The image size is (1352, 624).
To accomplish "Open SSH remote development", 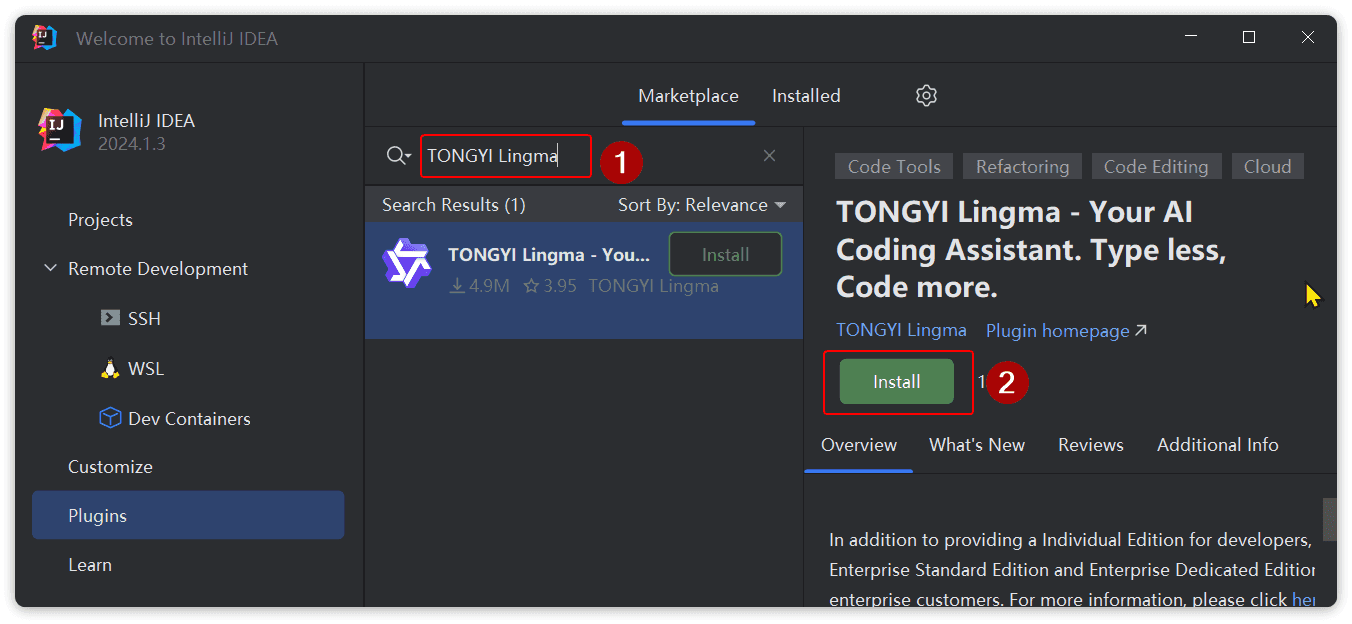I will pyautogui.click(x=144, y=319).
